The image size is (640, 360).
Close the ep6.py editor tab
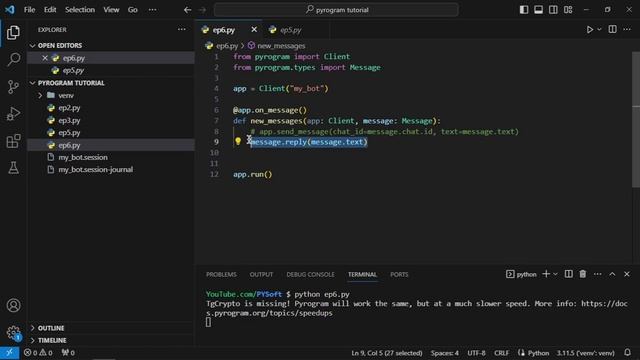click(254, 30)
